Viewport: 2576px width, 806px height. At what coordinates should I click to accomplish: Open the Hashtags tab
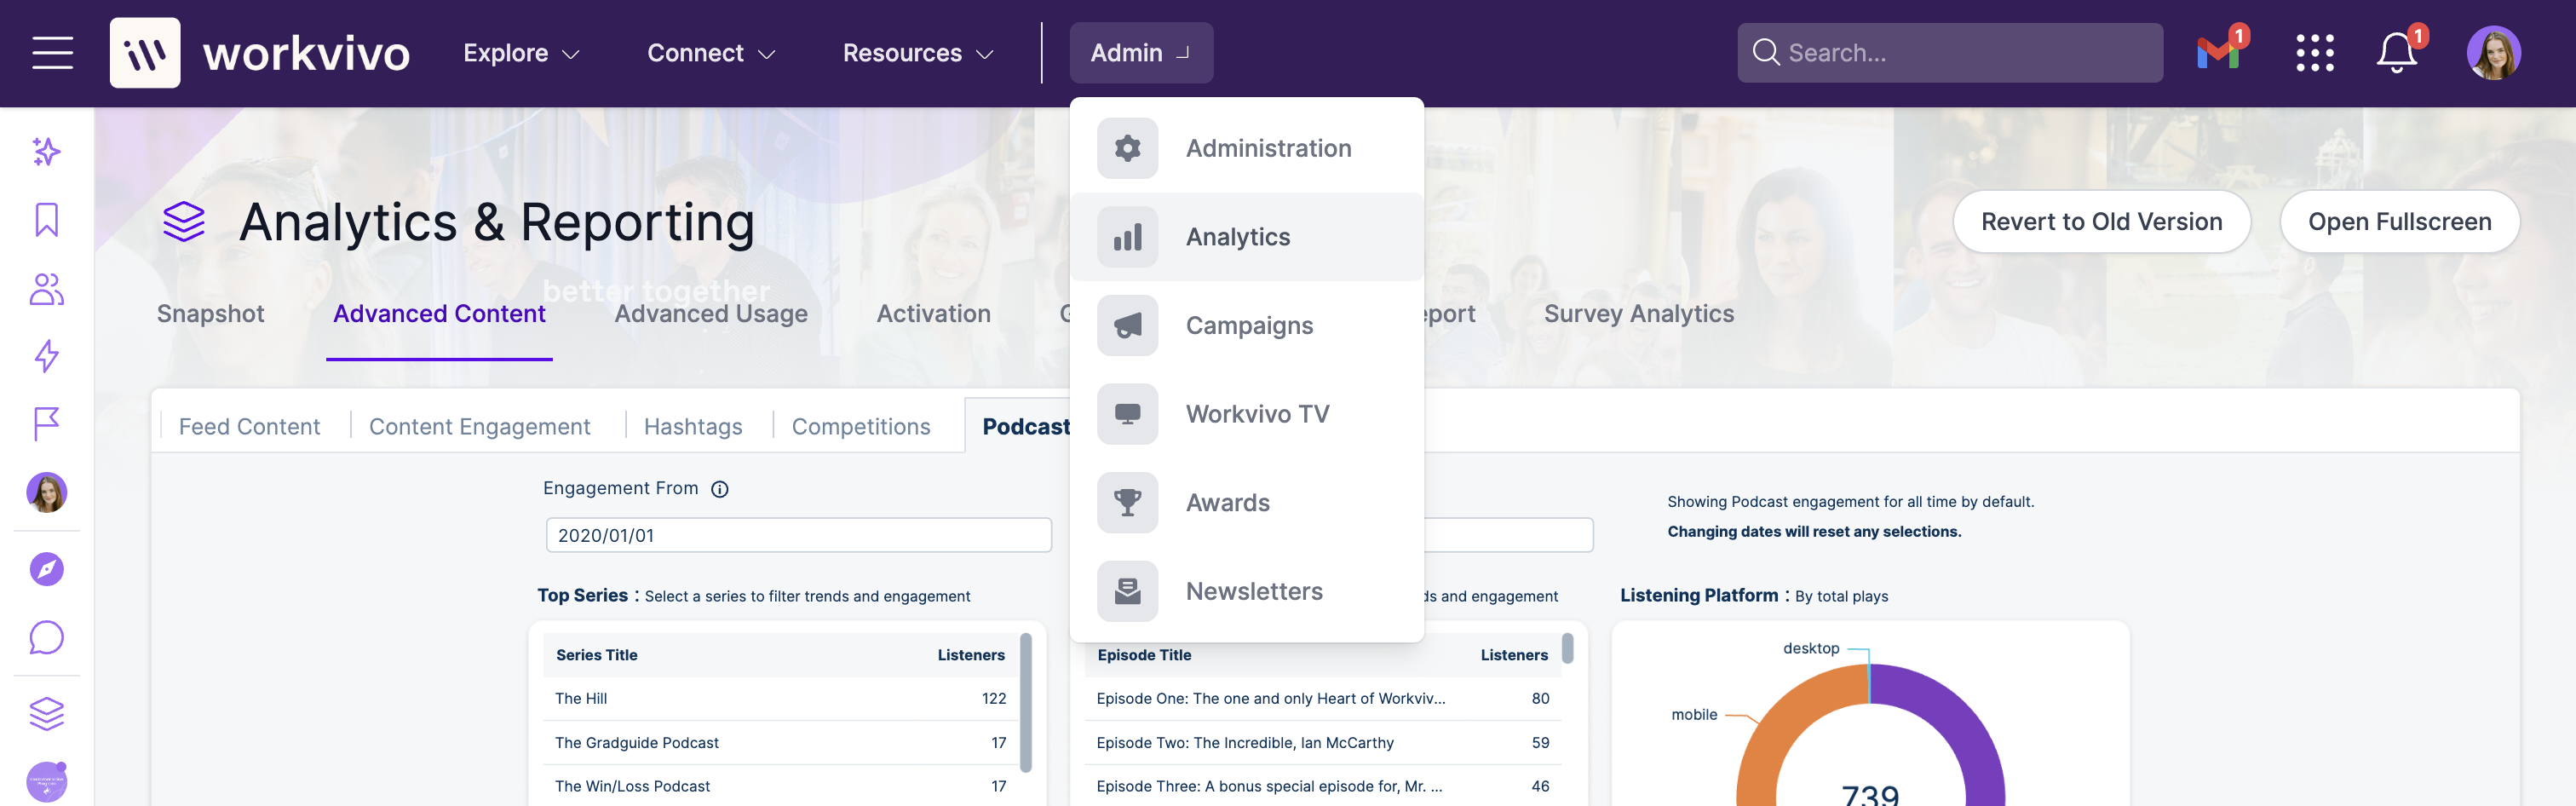(692, 425)
